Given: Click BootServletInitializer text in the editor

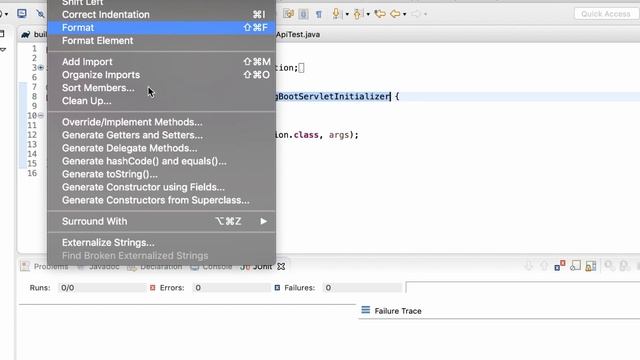Looking at the screenshot, I should click(334, 97).
